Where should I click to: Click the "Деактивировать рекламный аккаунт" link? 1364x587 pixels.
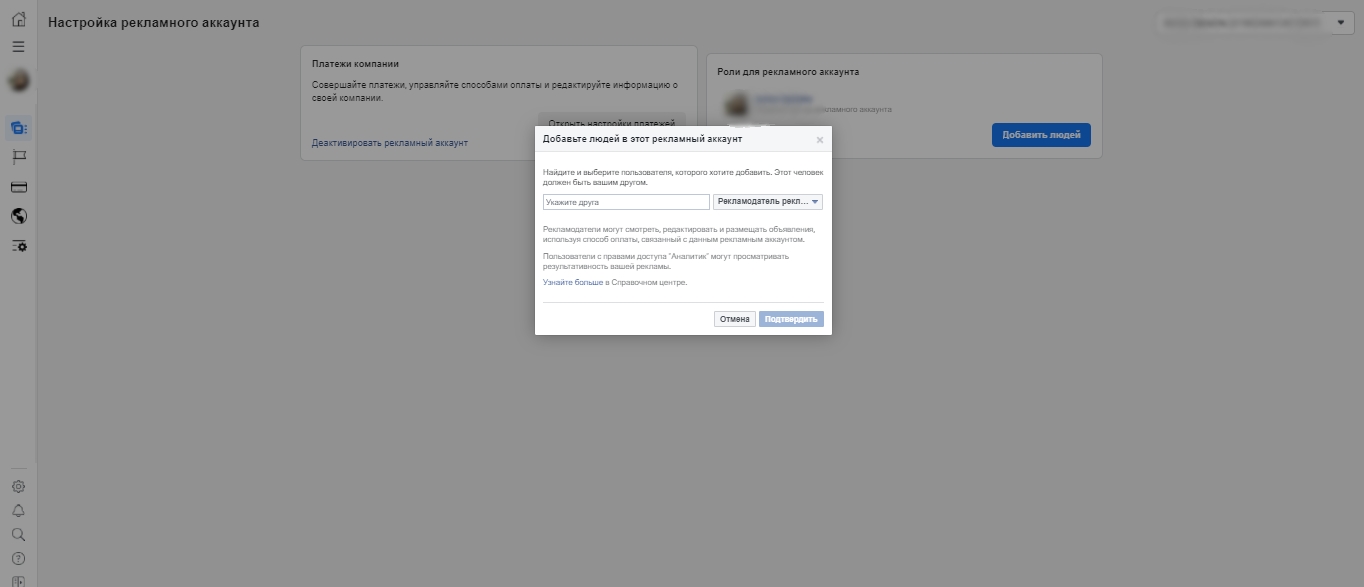click(389, 143)
